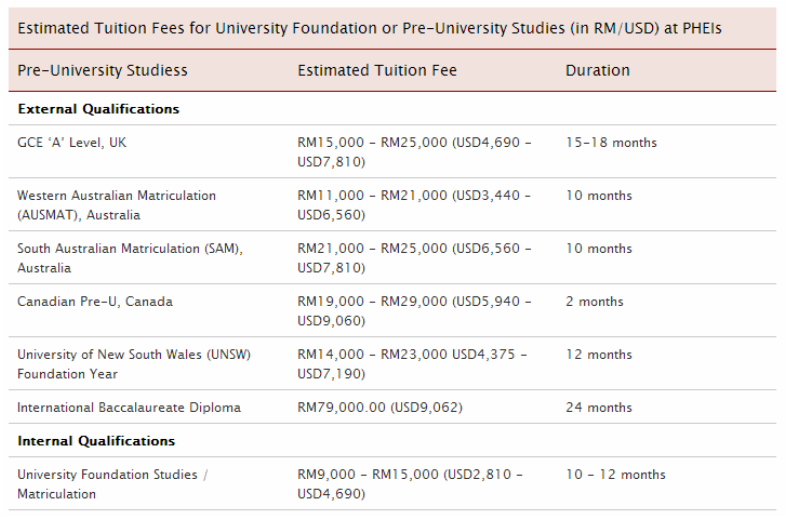
Task: Select the 24 months duration cell
Action: coord(599,407)
